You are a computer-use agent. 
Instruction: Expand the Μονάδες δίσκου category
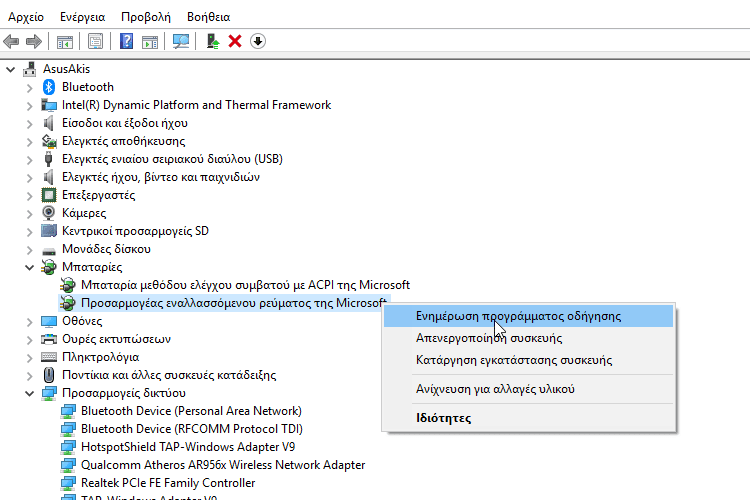30,250
